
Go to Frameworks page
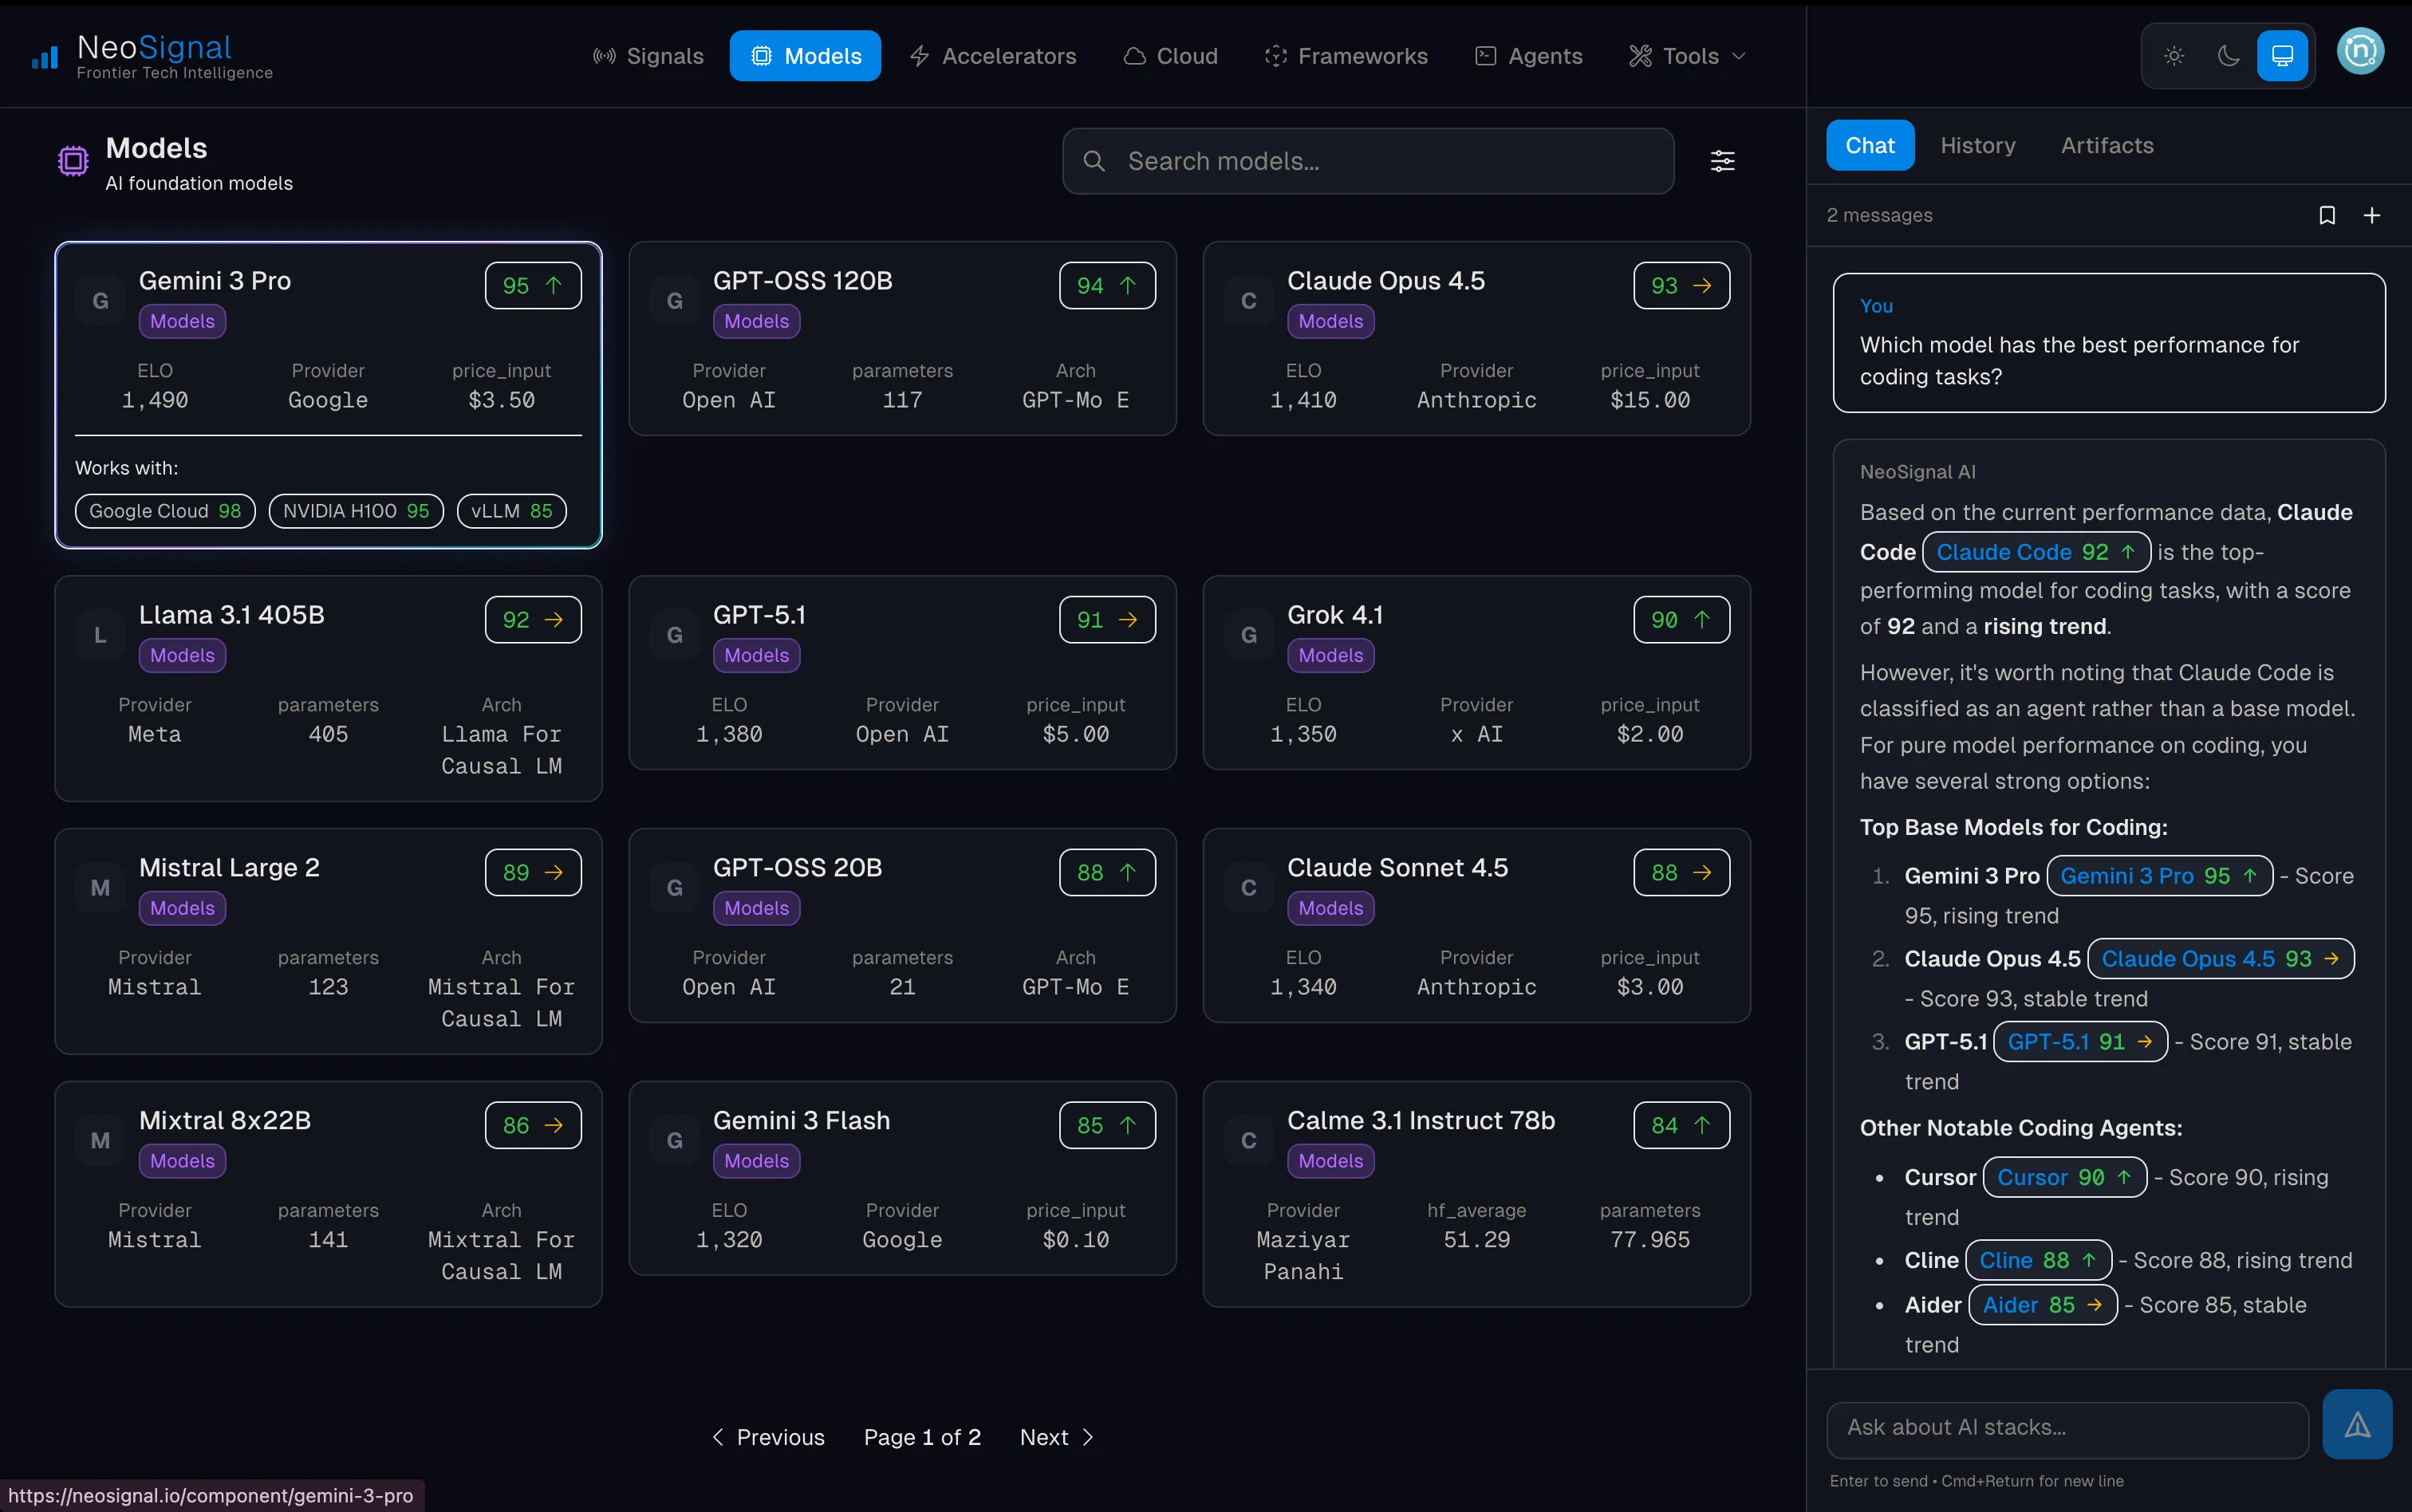point(1346,56)
